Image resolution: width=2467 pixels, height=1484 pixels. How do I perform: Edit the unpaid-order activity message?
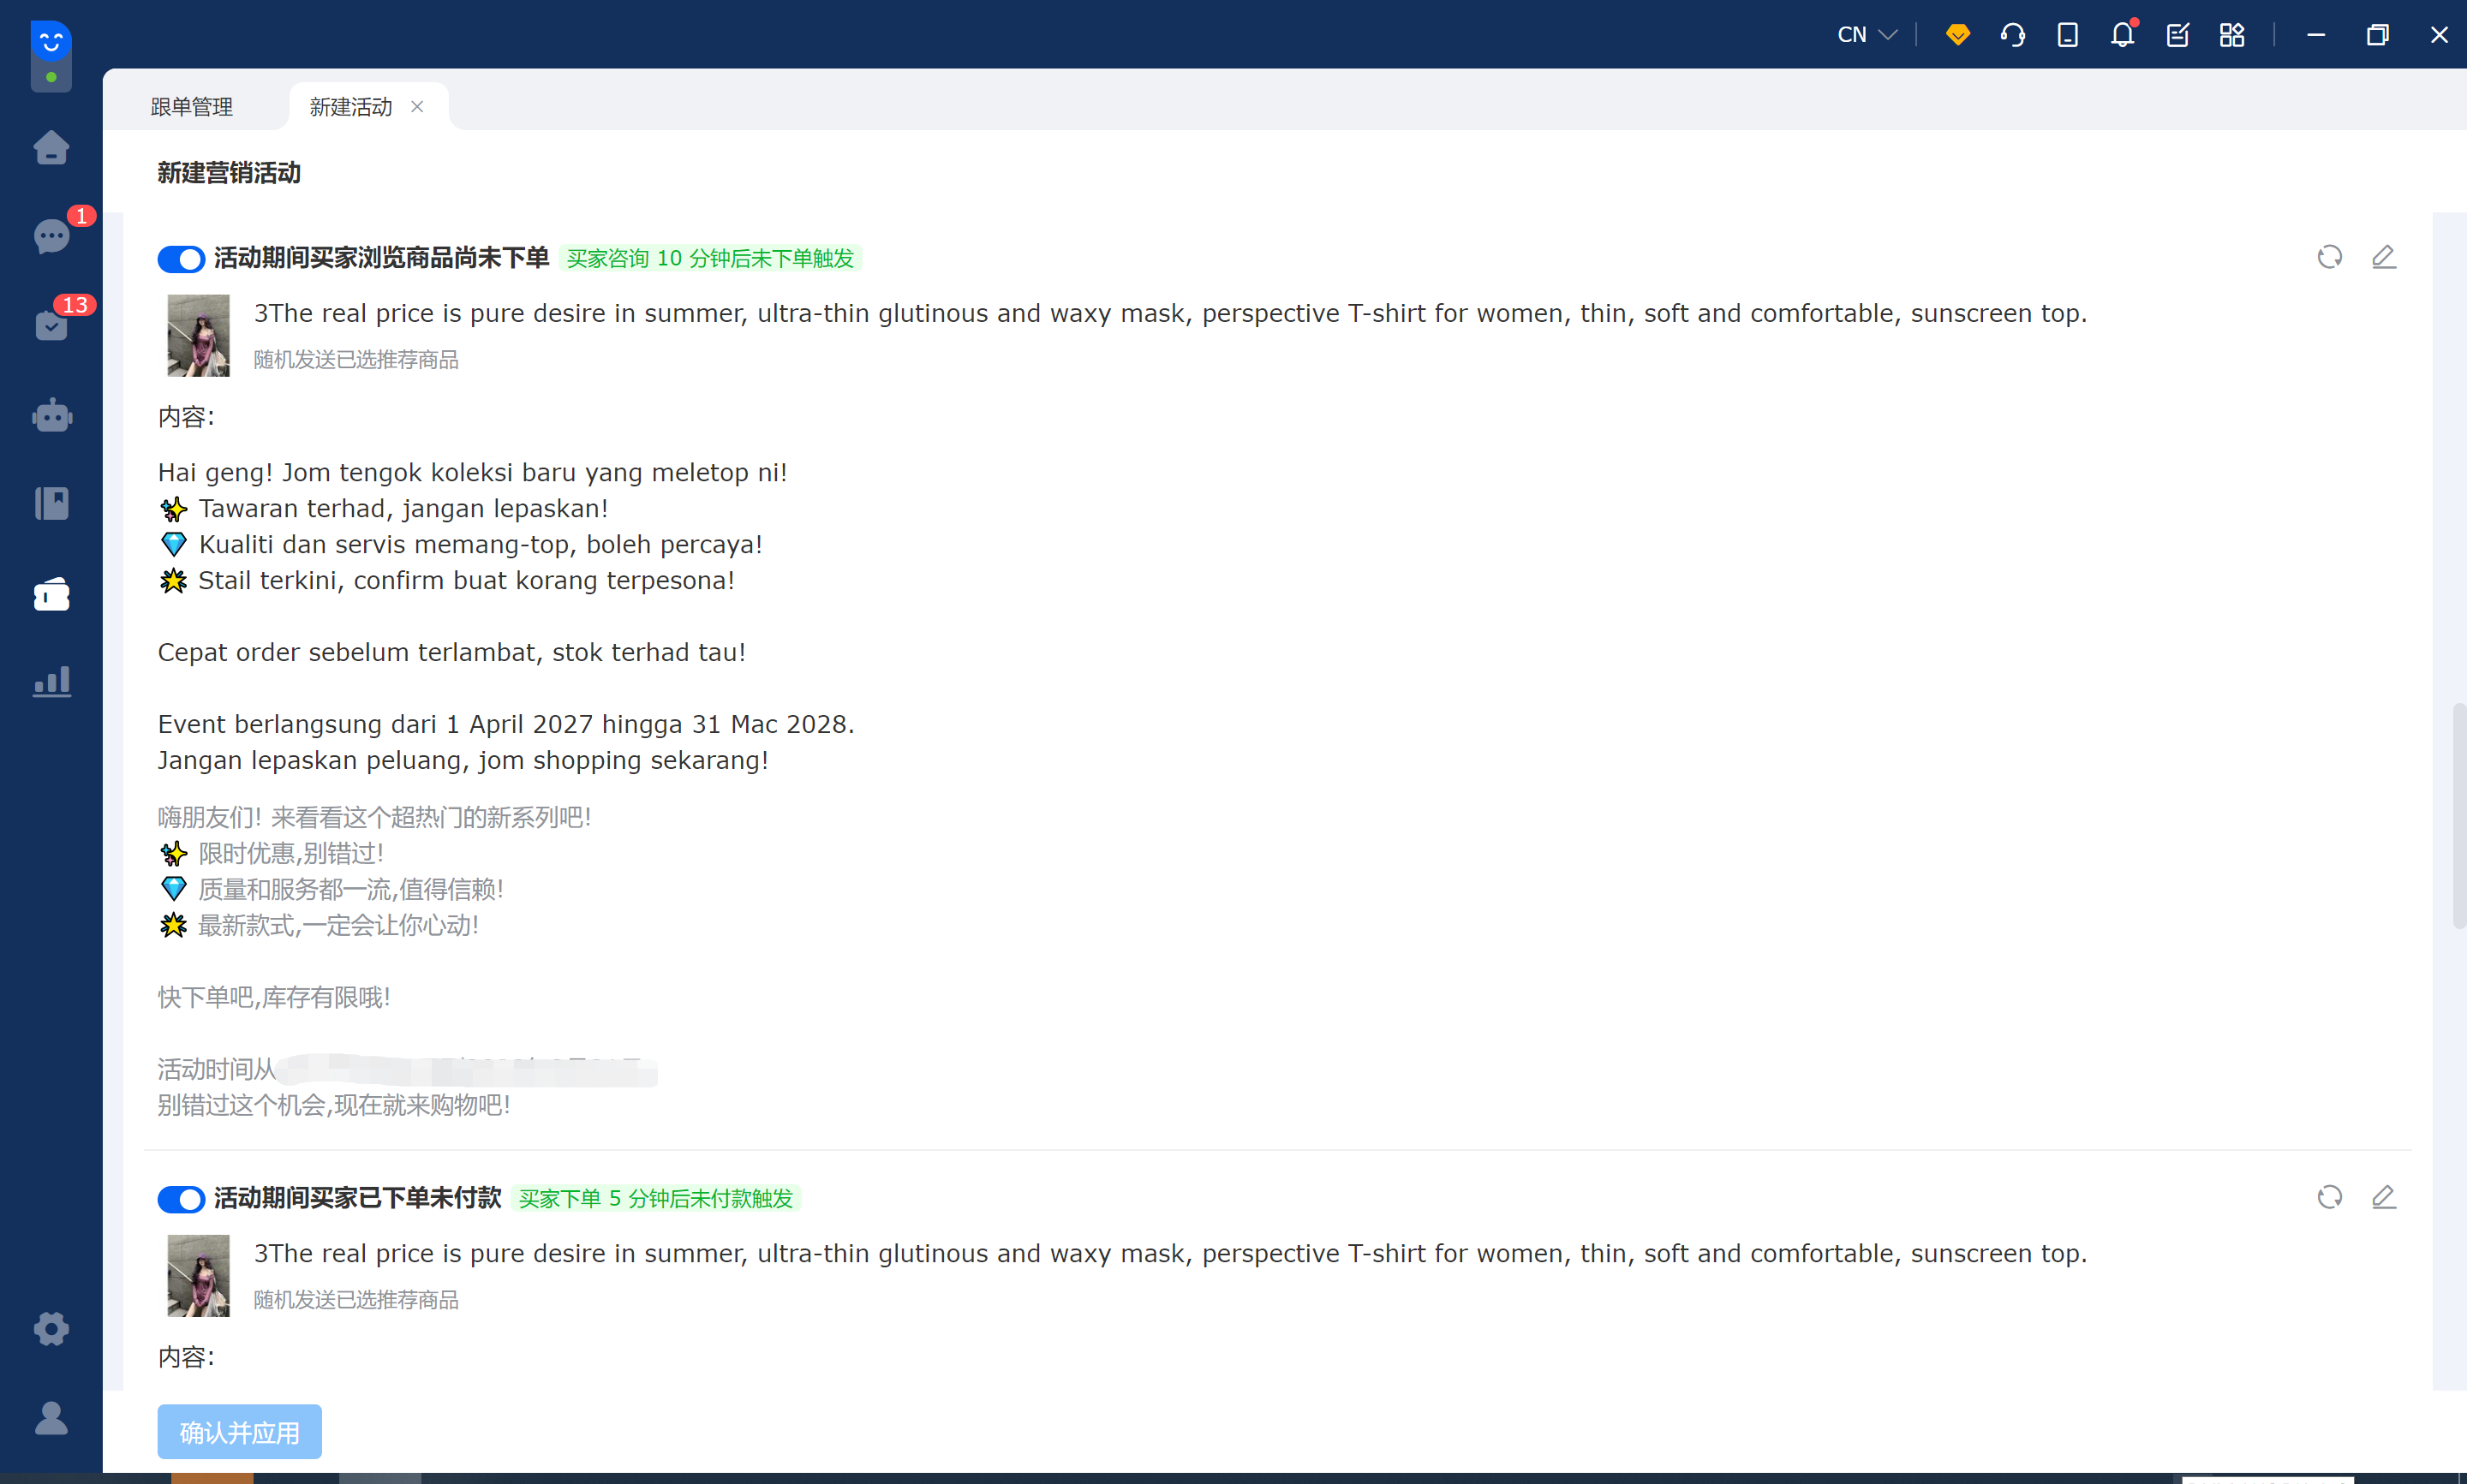pos(2383,1197)
